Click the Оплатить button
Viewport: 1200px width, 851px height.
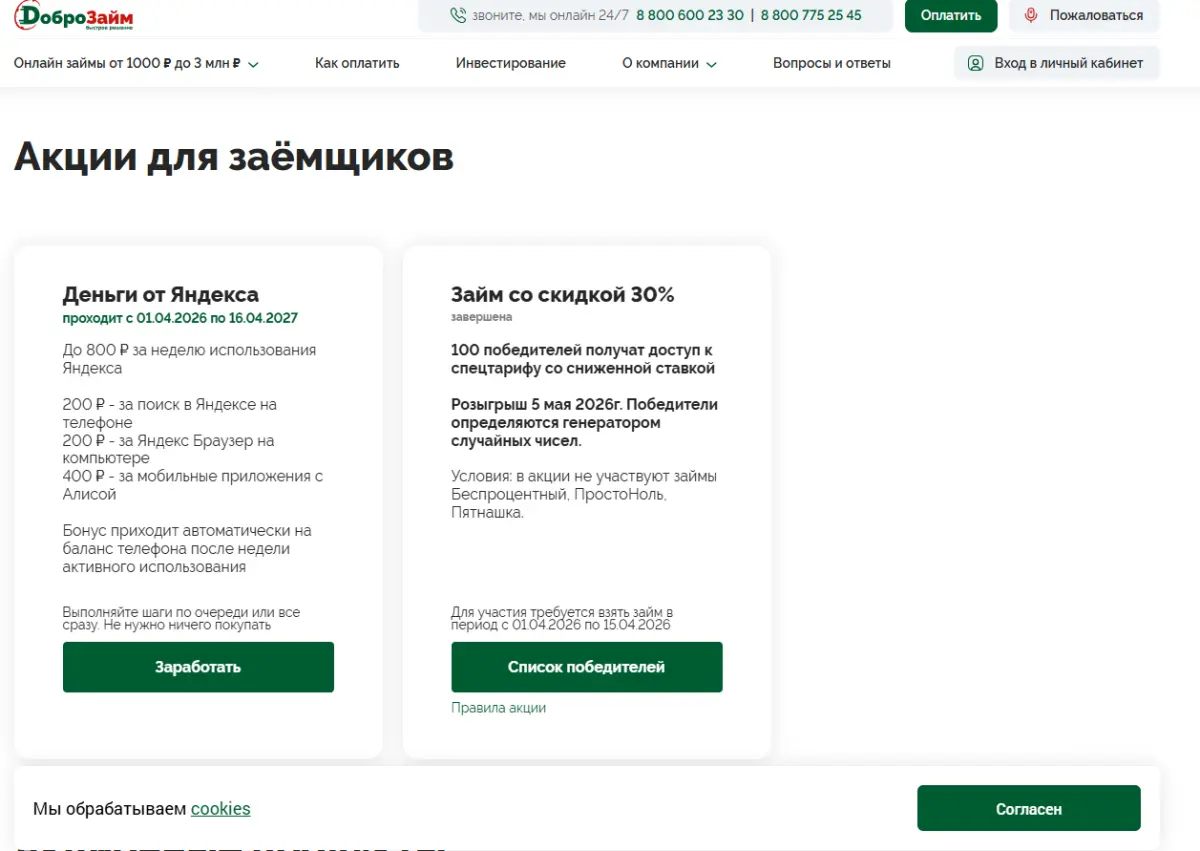(951, 15)
